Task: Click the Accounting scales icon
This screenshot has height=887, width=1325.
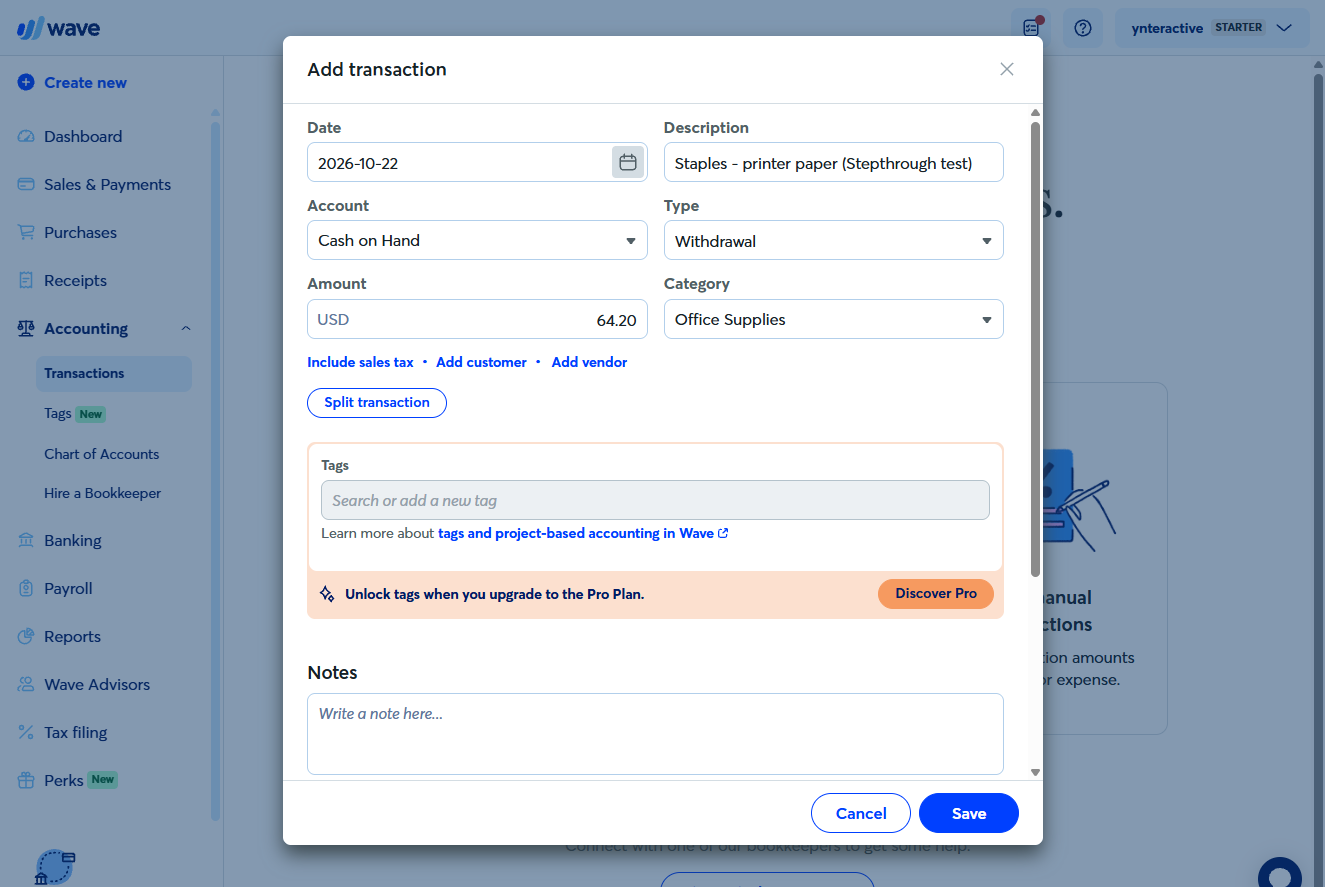Action: 26,329
